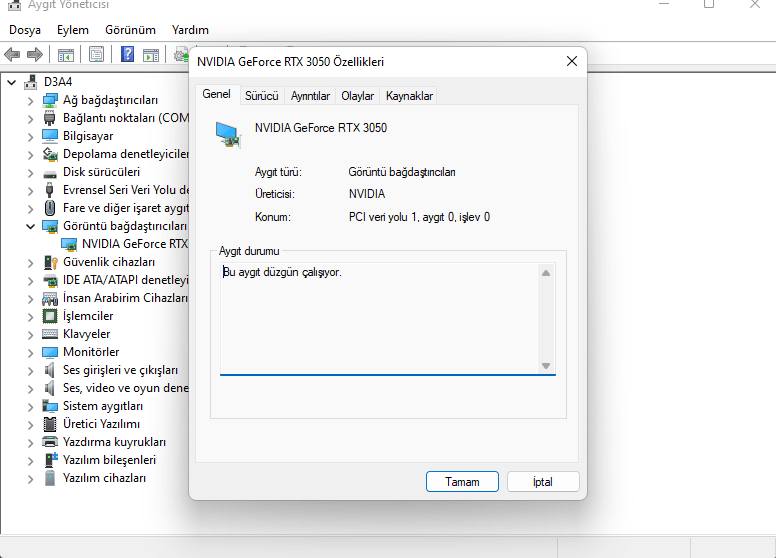Click the IDE controller icon beside IDE ATA/ATAPI
The width and height of the screenshot is (776, 558).
point(50,280)
